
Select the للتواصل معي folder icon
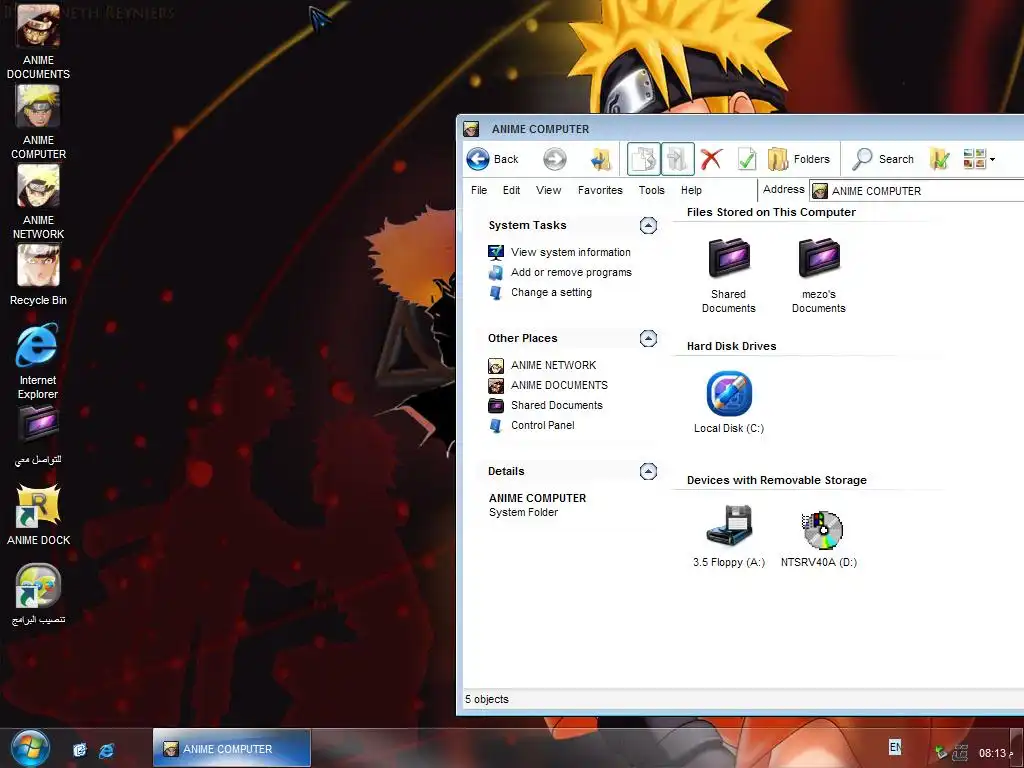(38, 435)
